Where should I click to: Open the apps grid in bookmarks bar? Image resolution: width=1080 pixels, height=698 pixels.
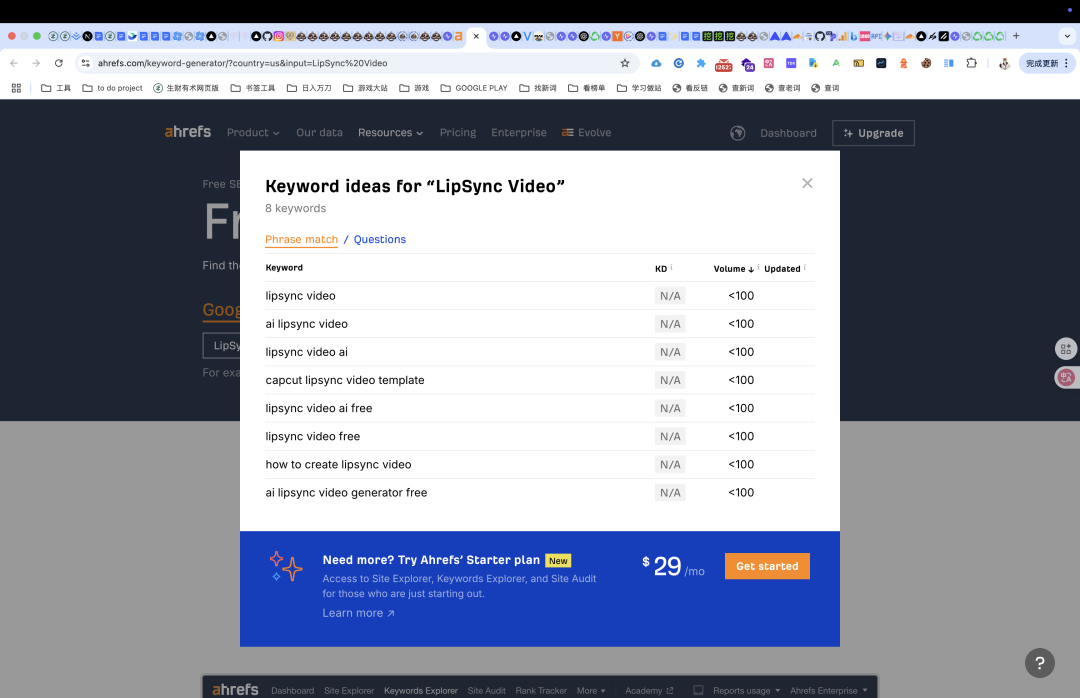pos(16,88)
